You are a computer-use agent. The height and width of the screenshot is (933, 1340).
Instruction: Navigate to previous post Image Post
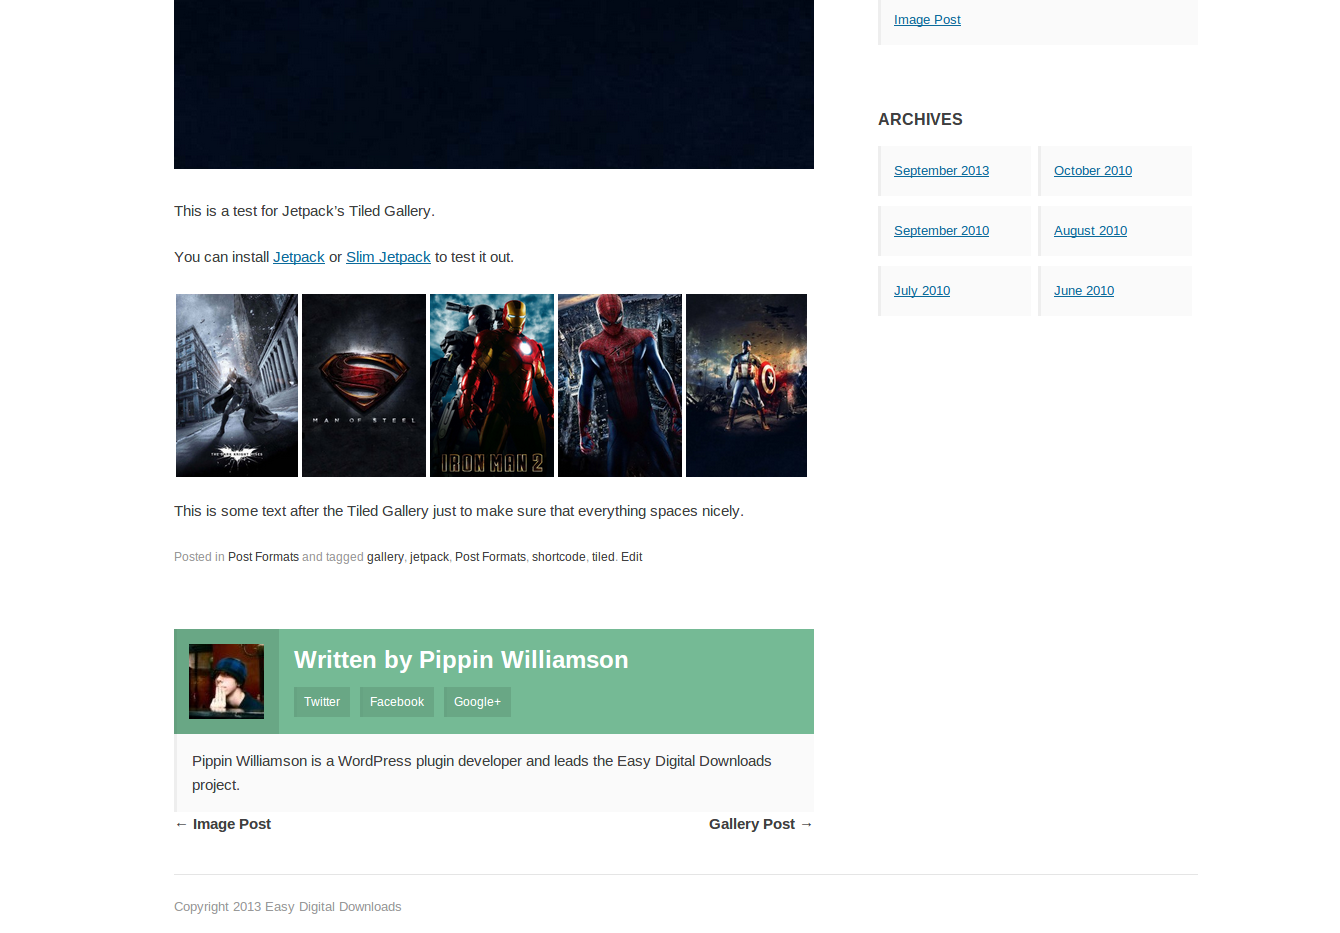231,824
